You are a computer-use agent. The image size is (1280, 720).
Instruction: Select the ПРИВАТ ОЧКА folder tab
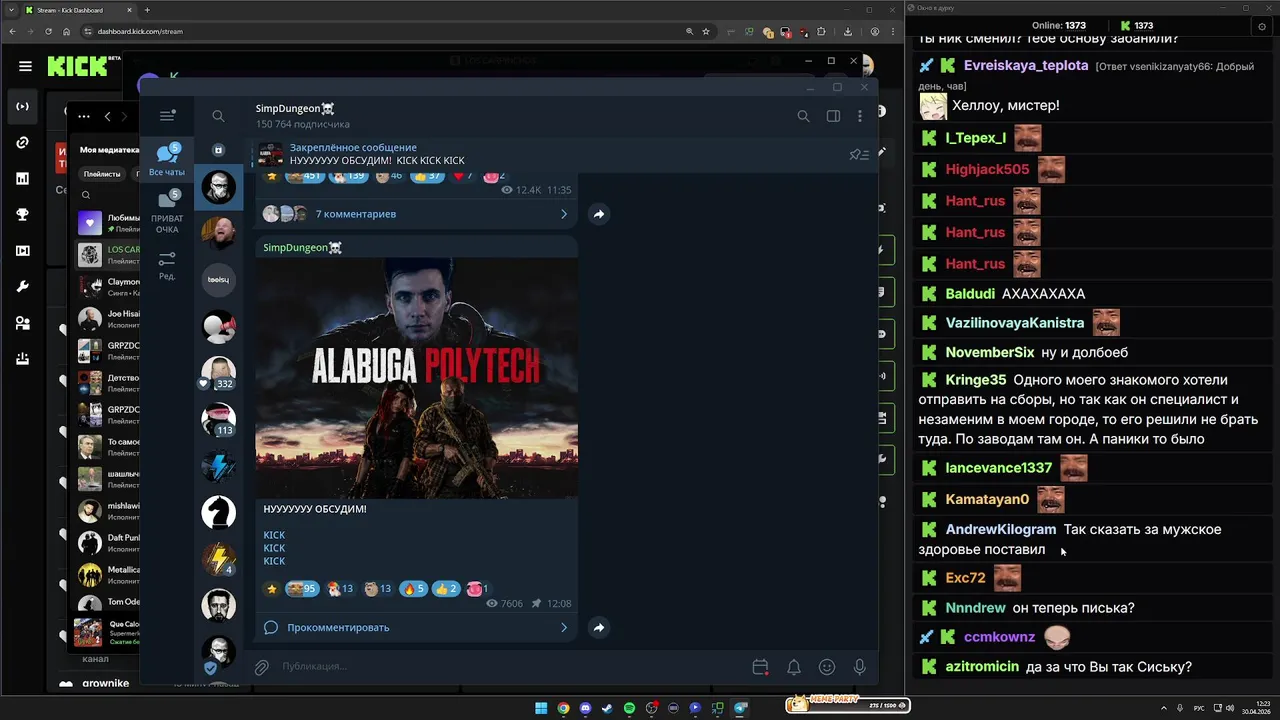167,212
